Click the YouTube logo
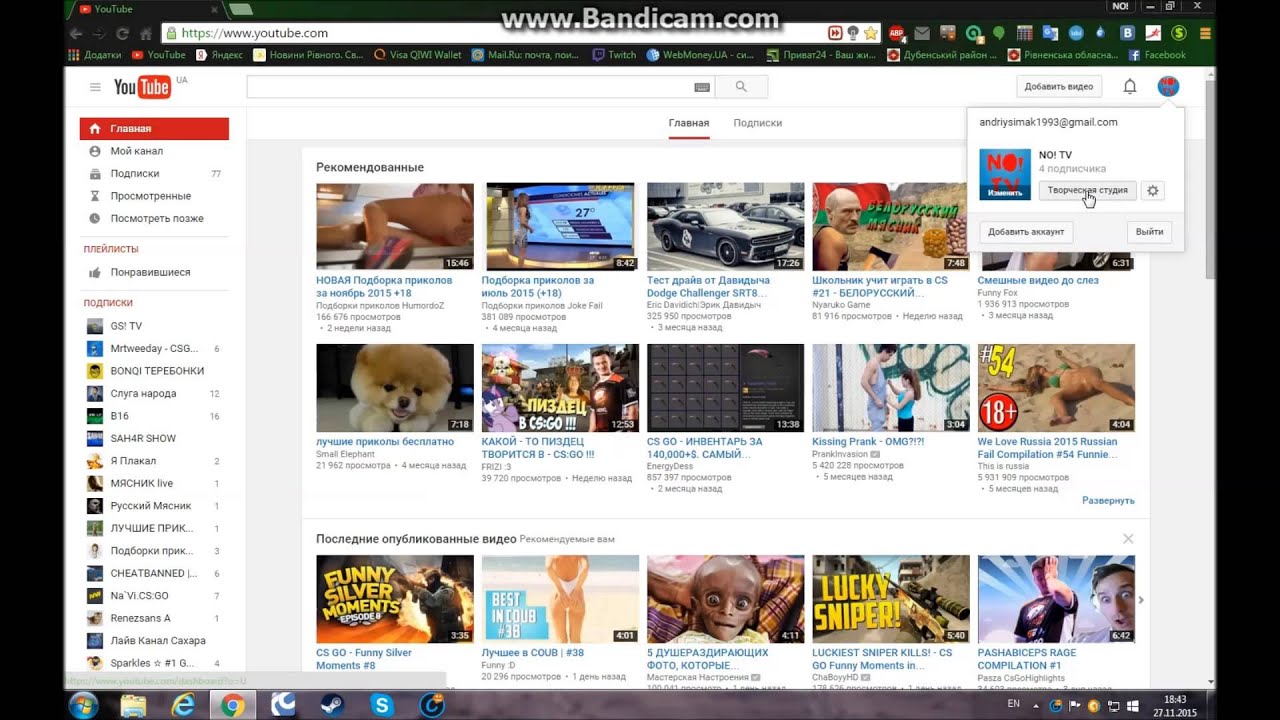 pyautogui.click(x=142, y=87)
